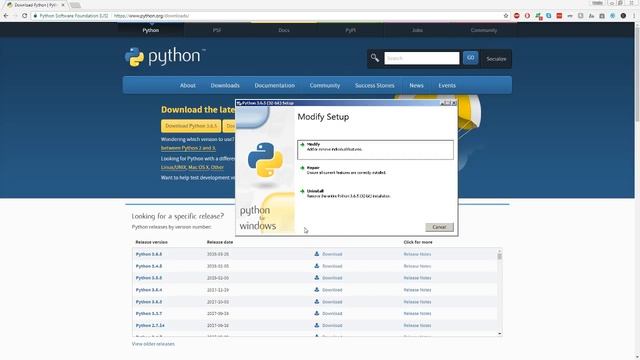Open the Python 3.4.8 release link
Image resolution: width=640 pixels, height=360 pixels.
149,266
